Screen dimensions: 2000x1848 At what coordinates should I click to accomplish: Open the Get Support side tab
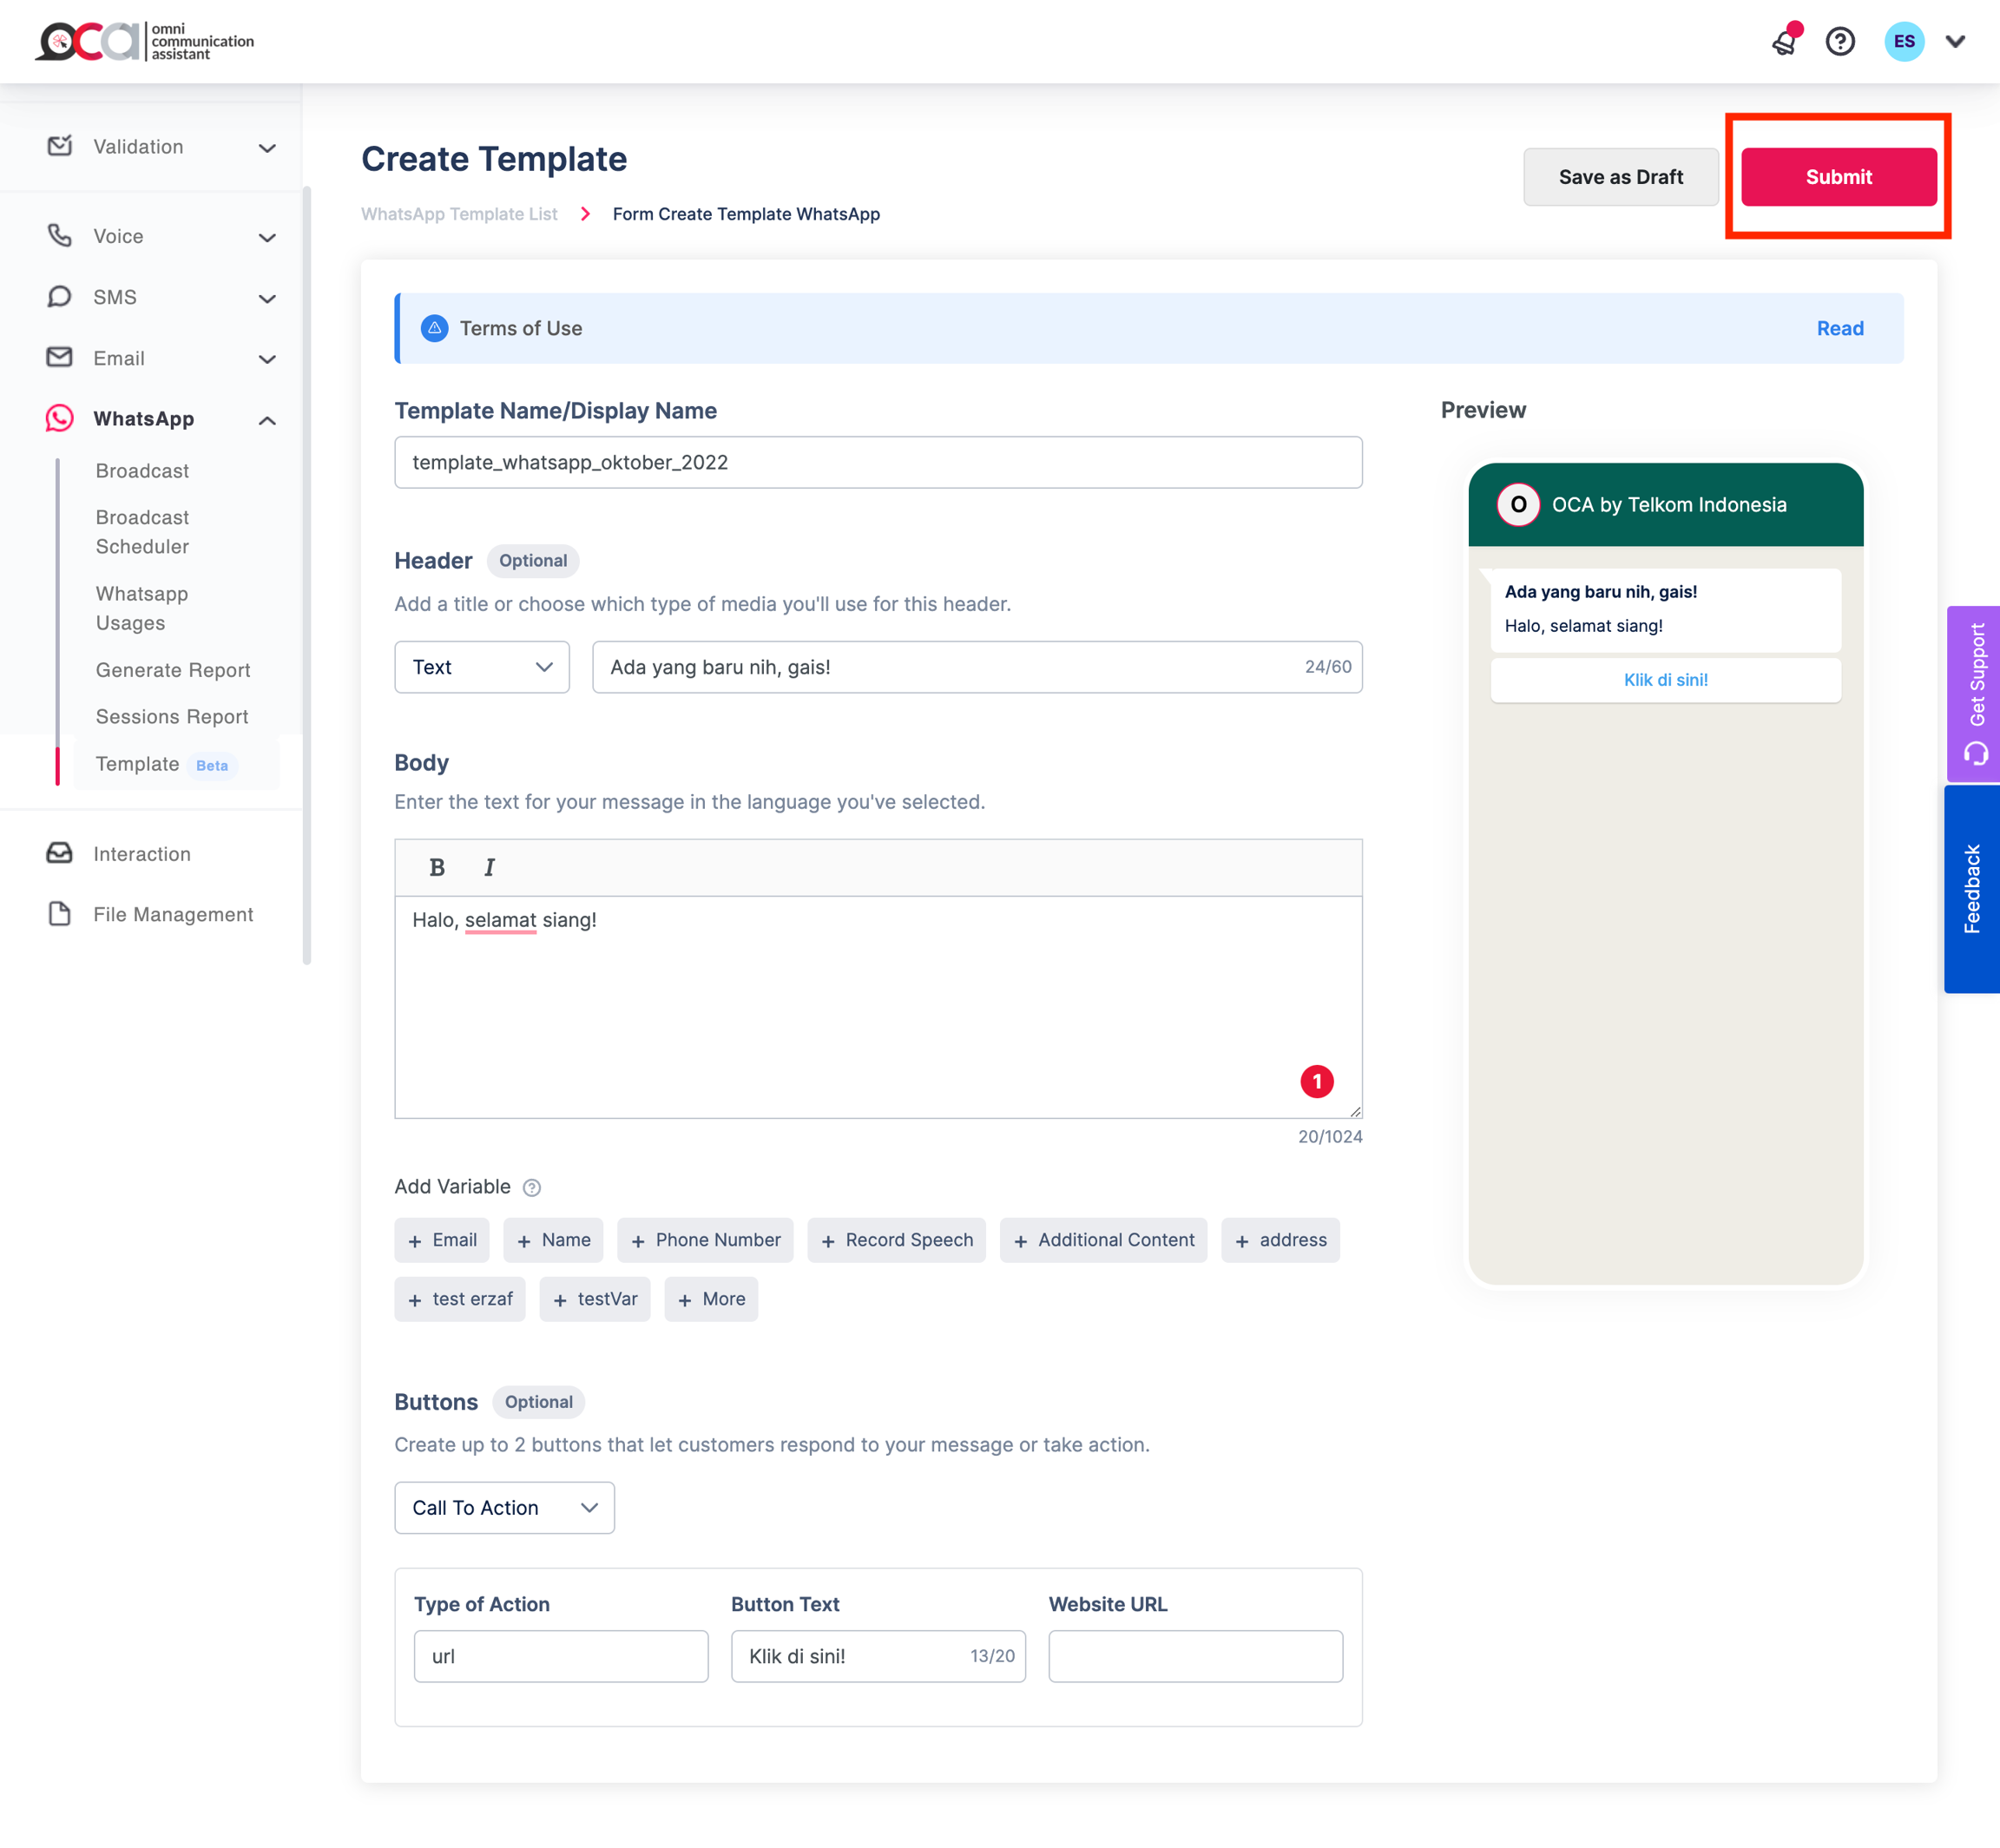tap(1974, 693)
